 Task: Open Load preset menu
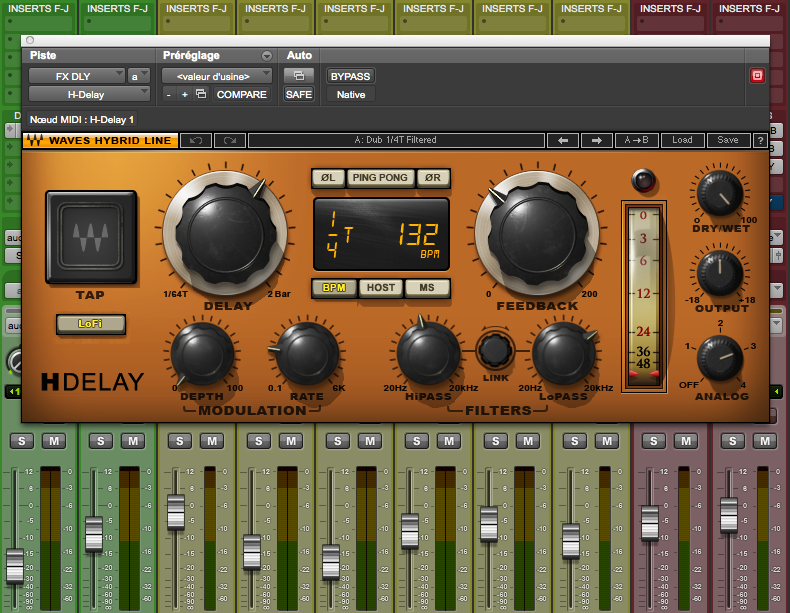click(x=682, y=141)
